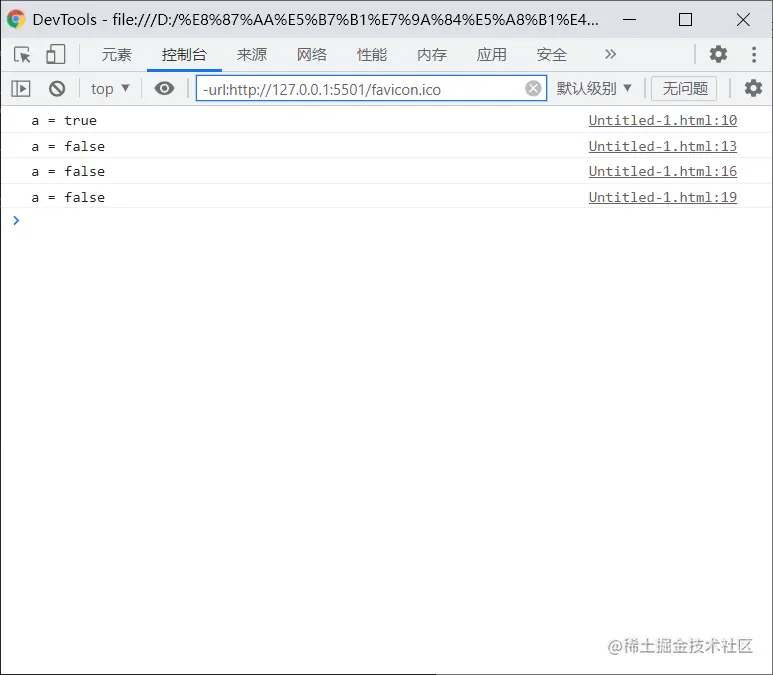Clear console with the ban icon
Image resolution: width=773 pixels, height=675 pixels.
(x=57, y=89)
